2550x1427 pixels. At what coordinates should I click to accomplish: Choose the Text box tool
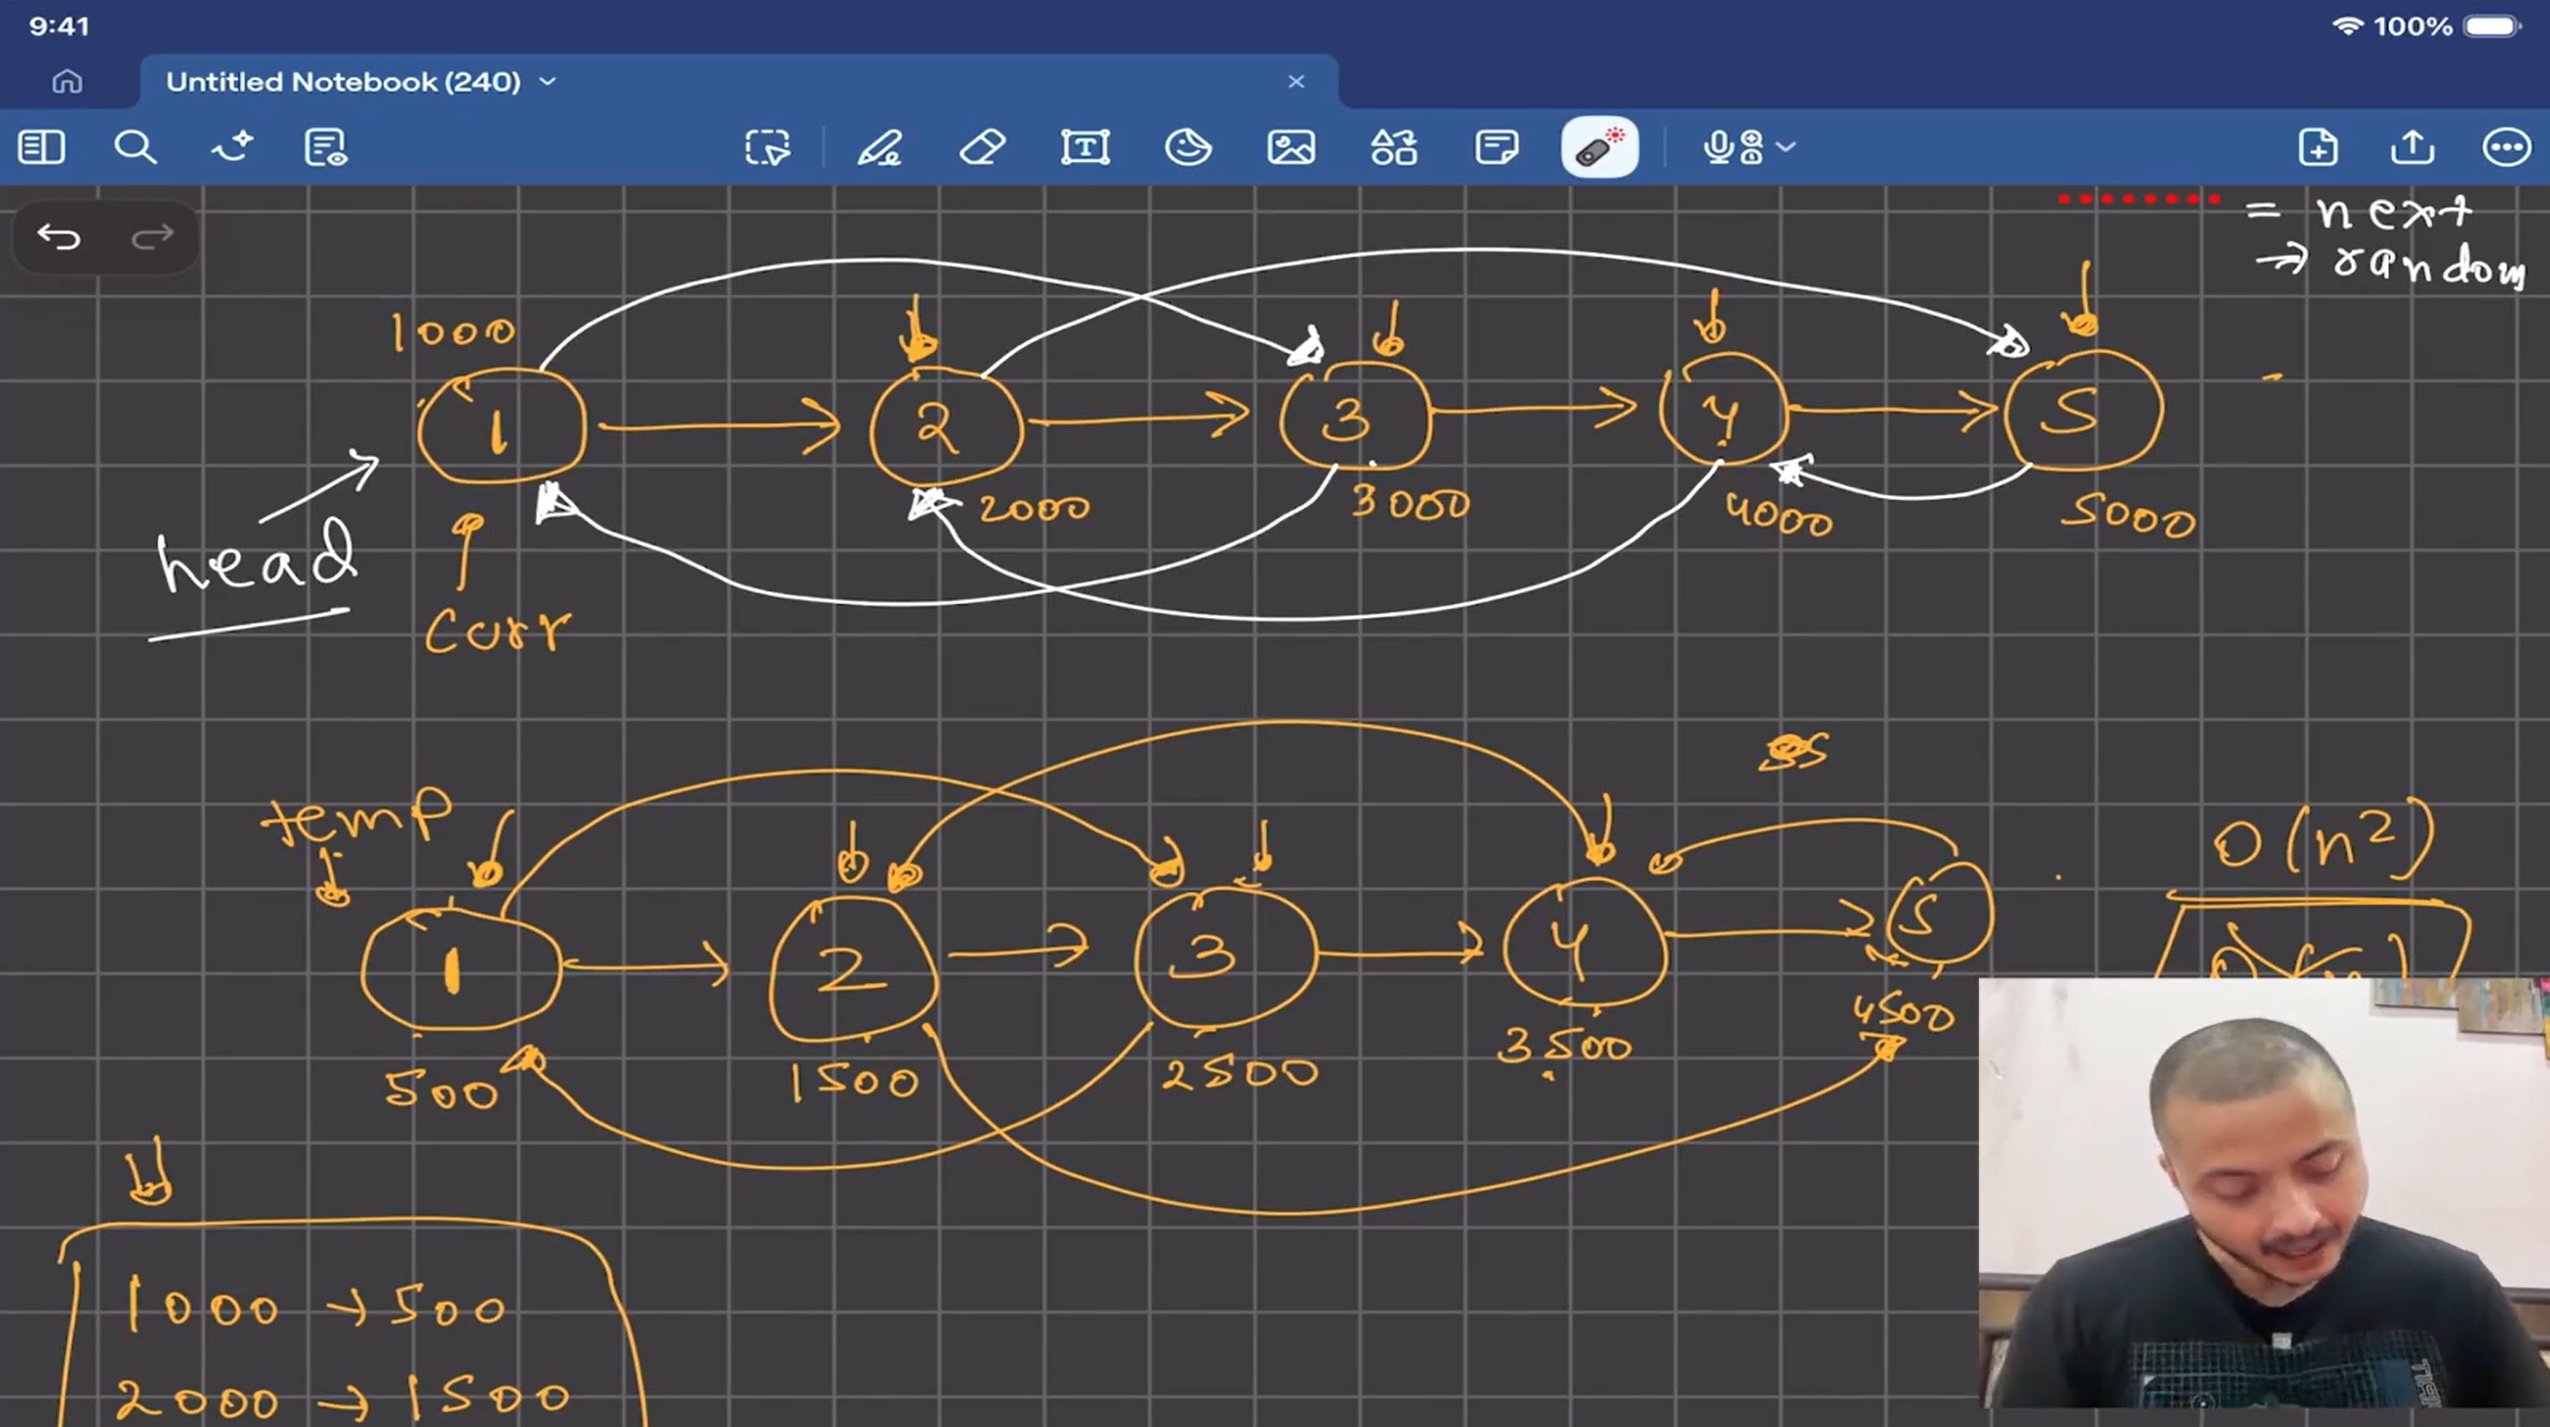pos(1085,147)
